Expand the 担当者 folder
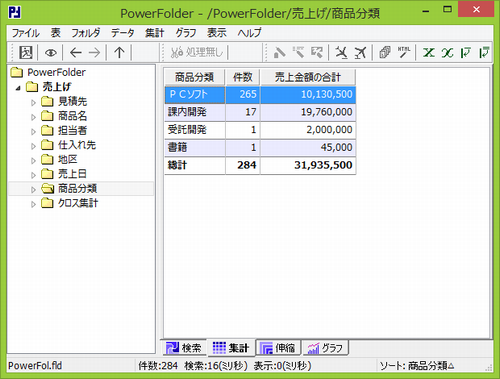500x379 pixels. click(x=33, y=131)
